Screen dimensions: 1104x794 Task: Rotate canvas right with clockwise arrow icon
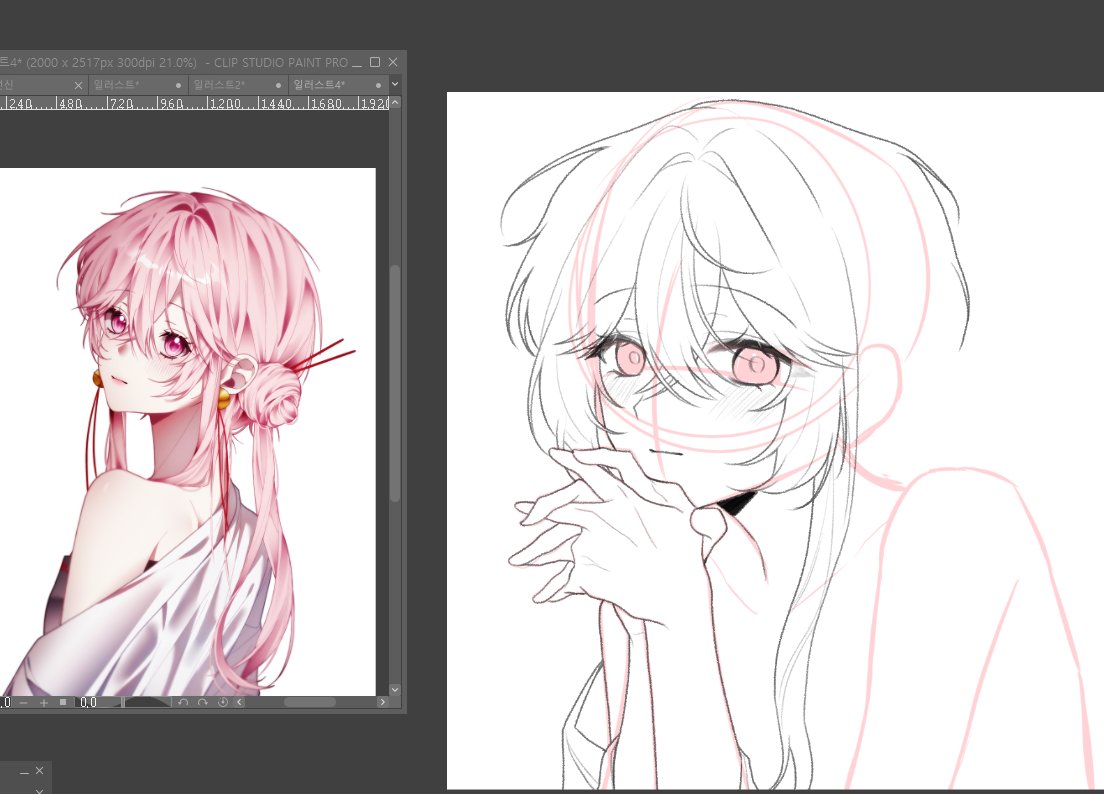tap(203, 702)
